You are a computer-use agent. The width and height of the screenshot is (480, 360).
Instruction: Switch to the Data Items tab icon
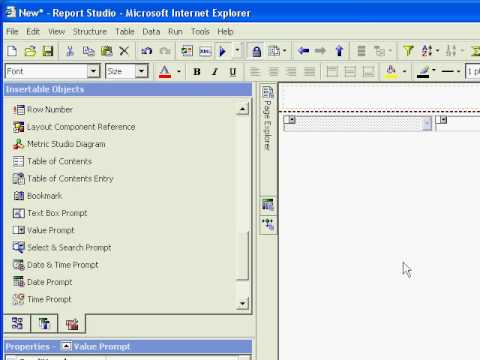44,323
